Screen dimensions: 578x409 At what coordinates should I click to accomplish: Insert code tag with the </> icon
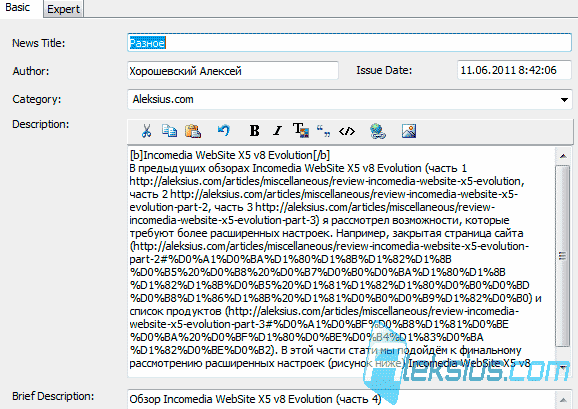coord(347,131)
